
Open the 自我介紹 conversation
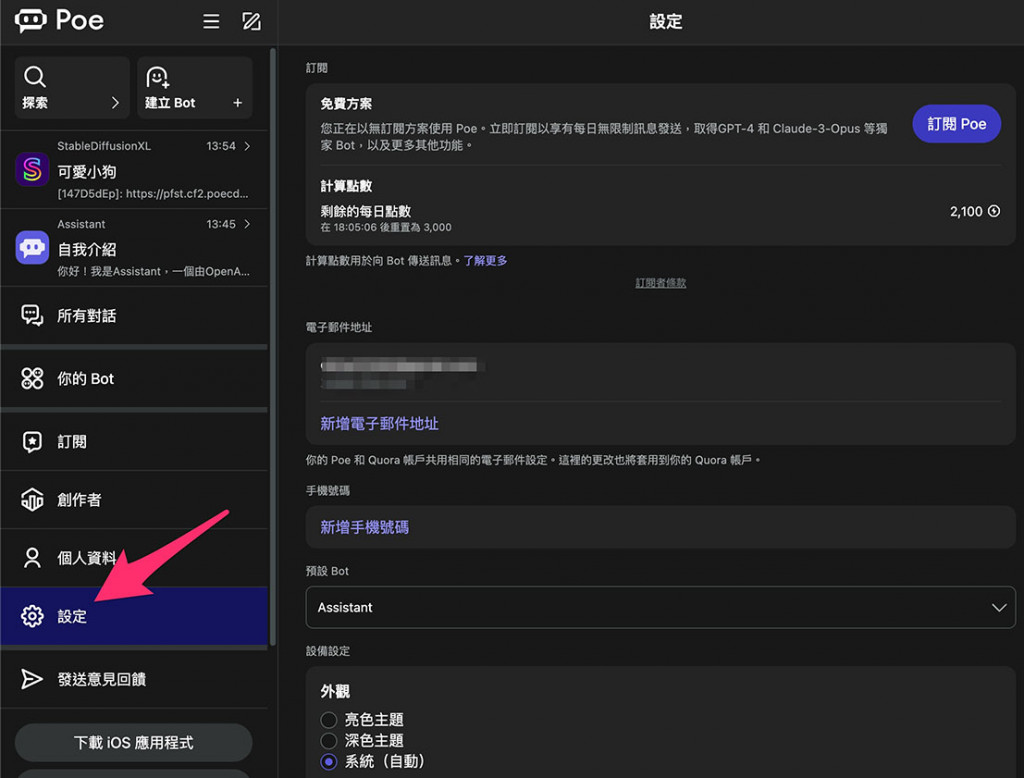point(135,248)
